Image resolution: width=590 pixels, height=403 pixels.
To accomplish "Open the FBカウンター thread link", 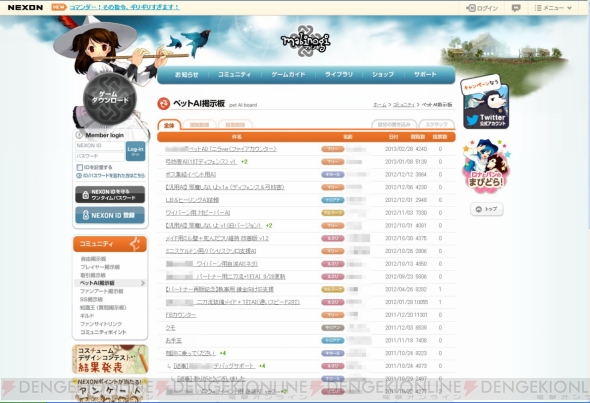I will tap(181, 315).
